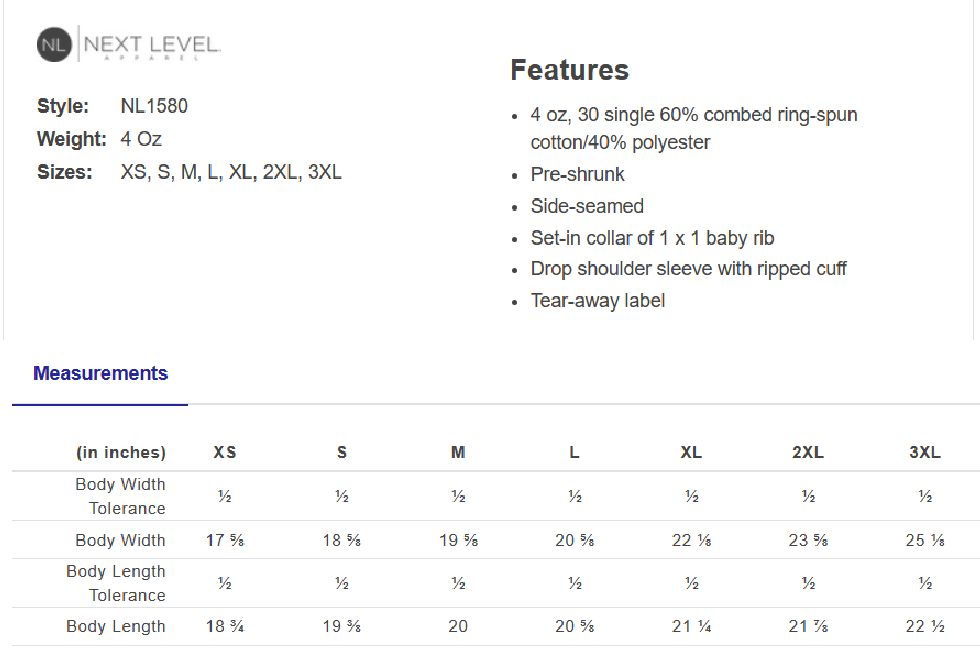
Task: Click the M column header
Action: pos(458,452)
